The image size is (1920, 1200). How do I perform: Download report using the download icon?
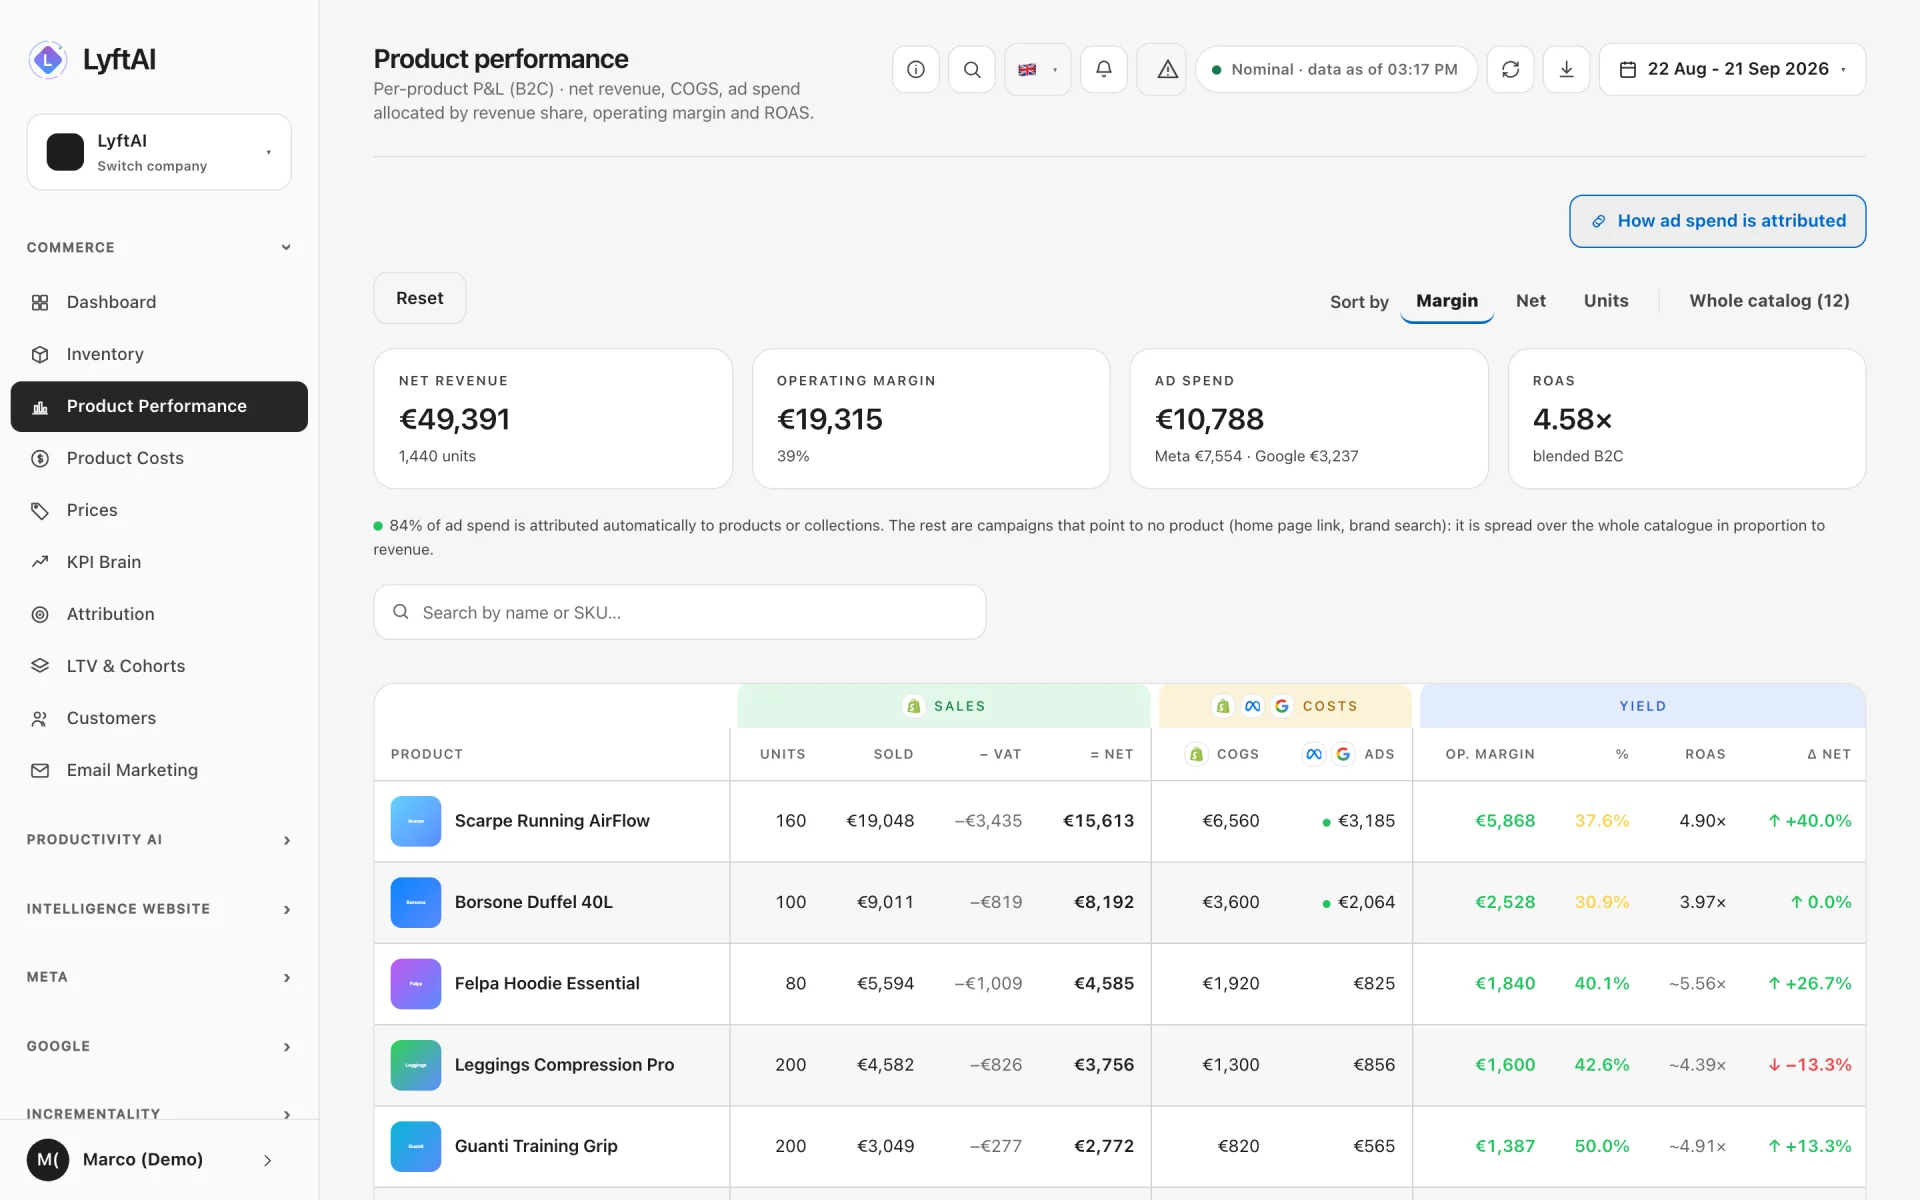pos(1566,69)
